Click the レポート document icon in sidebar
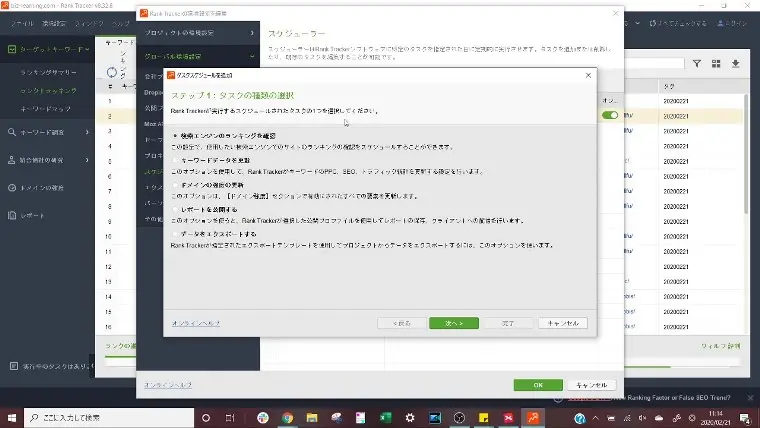This screenshot has width=760, height=428. click(11, 215)
